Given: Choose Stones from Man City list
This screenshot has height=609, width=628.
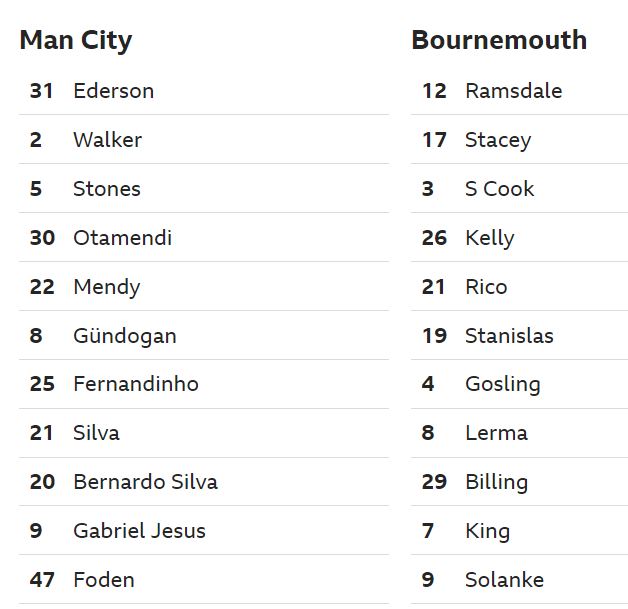Looking at the screenshot, I should click(x=203, y=189).
